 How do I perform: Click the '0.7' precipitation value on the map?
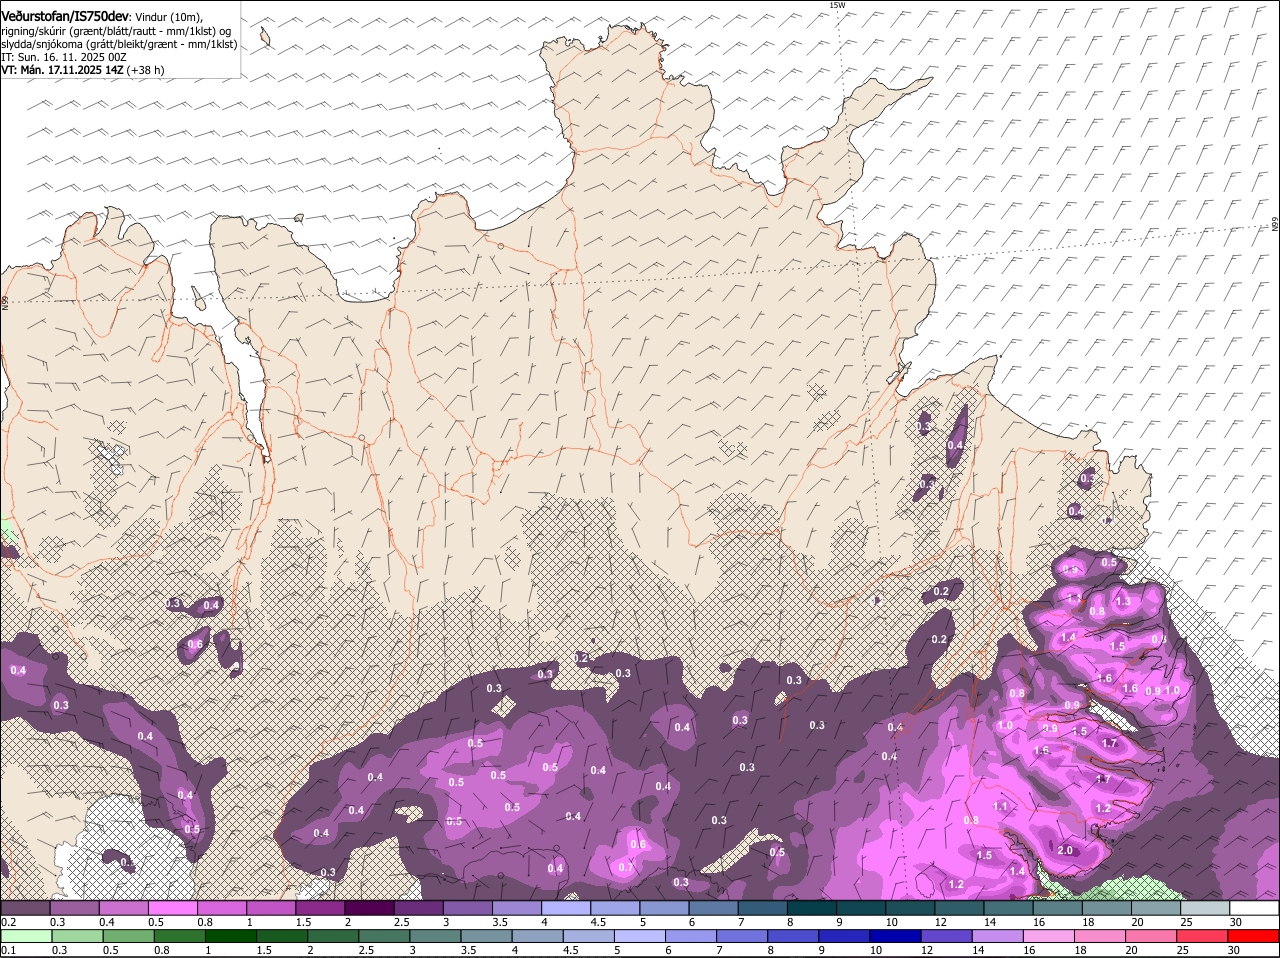pos(625,867)
